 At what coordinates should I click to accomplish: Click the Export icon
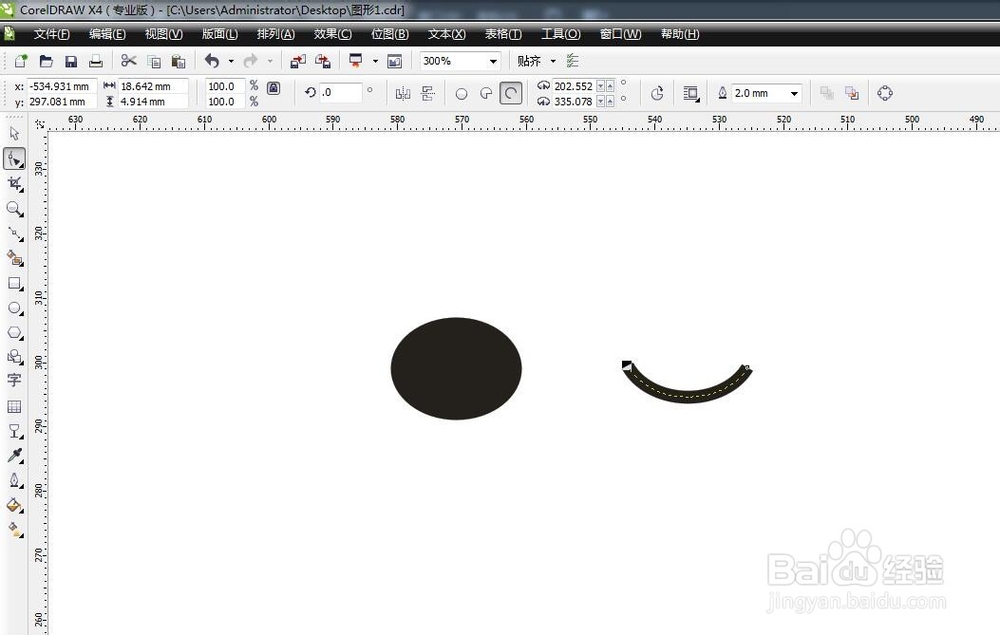pyautogui.click(x=323, y=61)
